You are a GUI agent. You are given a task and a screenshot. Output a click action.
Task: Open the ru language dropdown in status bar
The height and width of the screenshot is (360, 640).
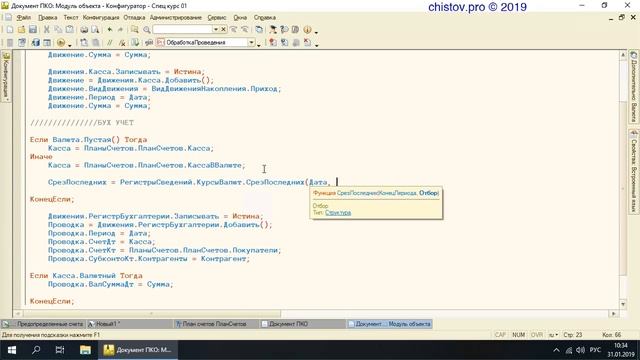coord(553,335)
